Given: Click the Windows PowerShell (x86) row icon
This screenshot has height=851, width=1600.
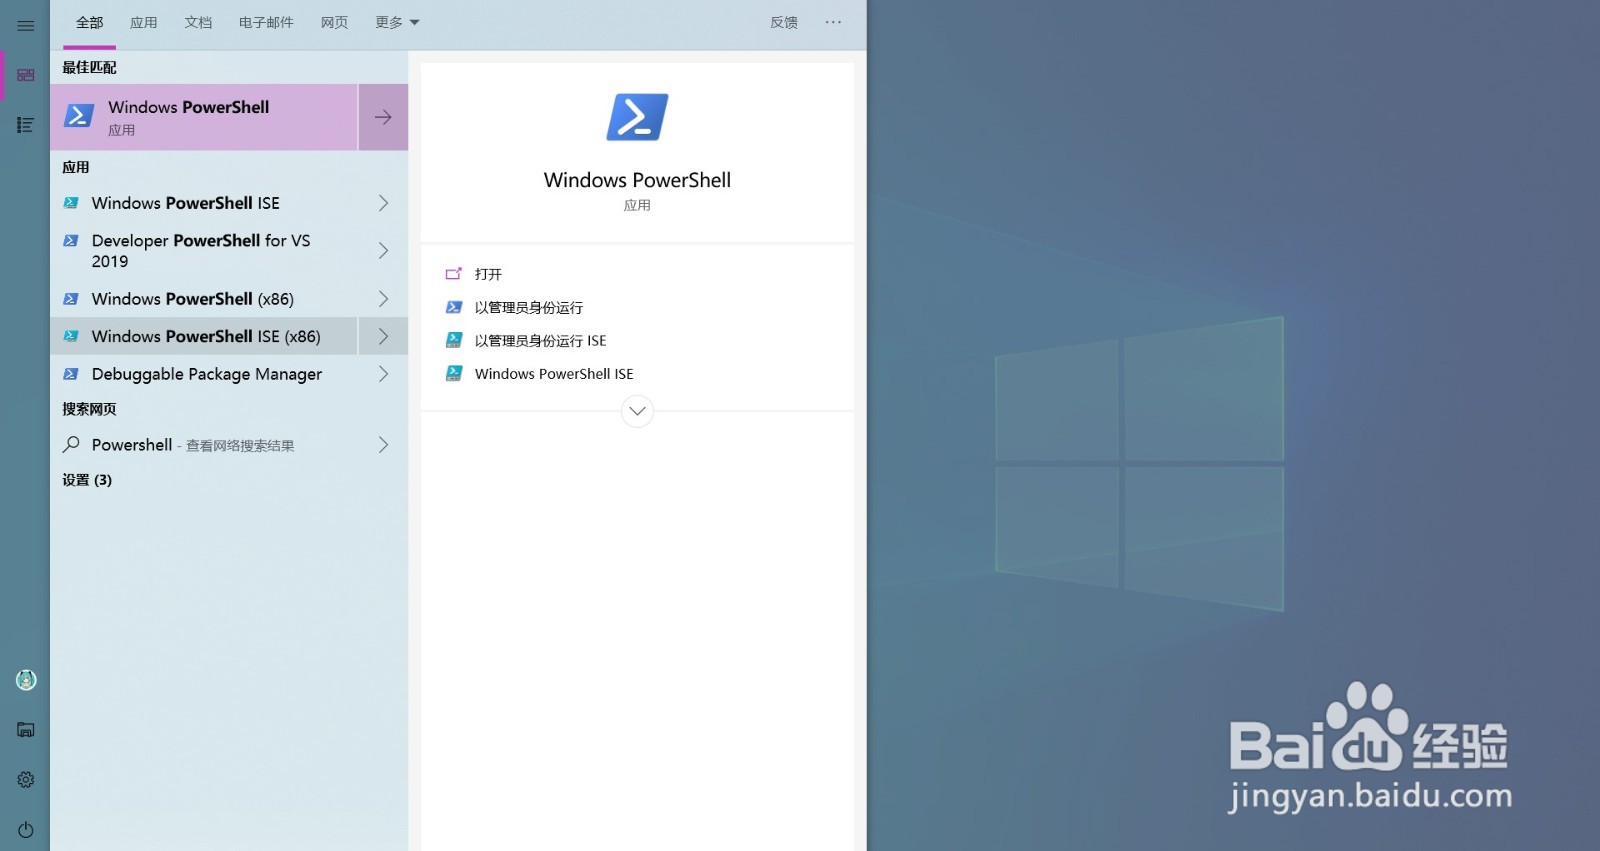Looking at the screenshot, I should (71, 299).
